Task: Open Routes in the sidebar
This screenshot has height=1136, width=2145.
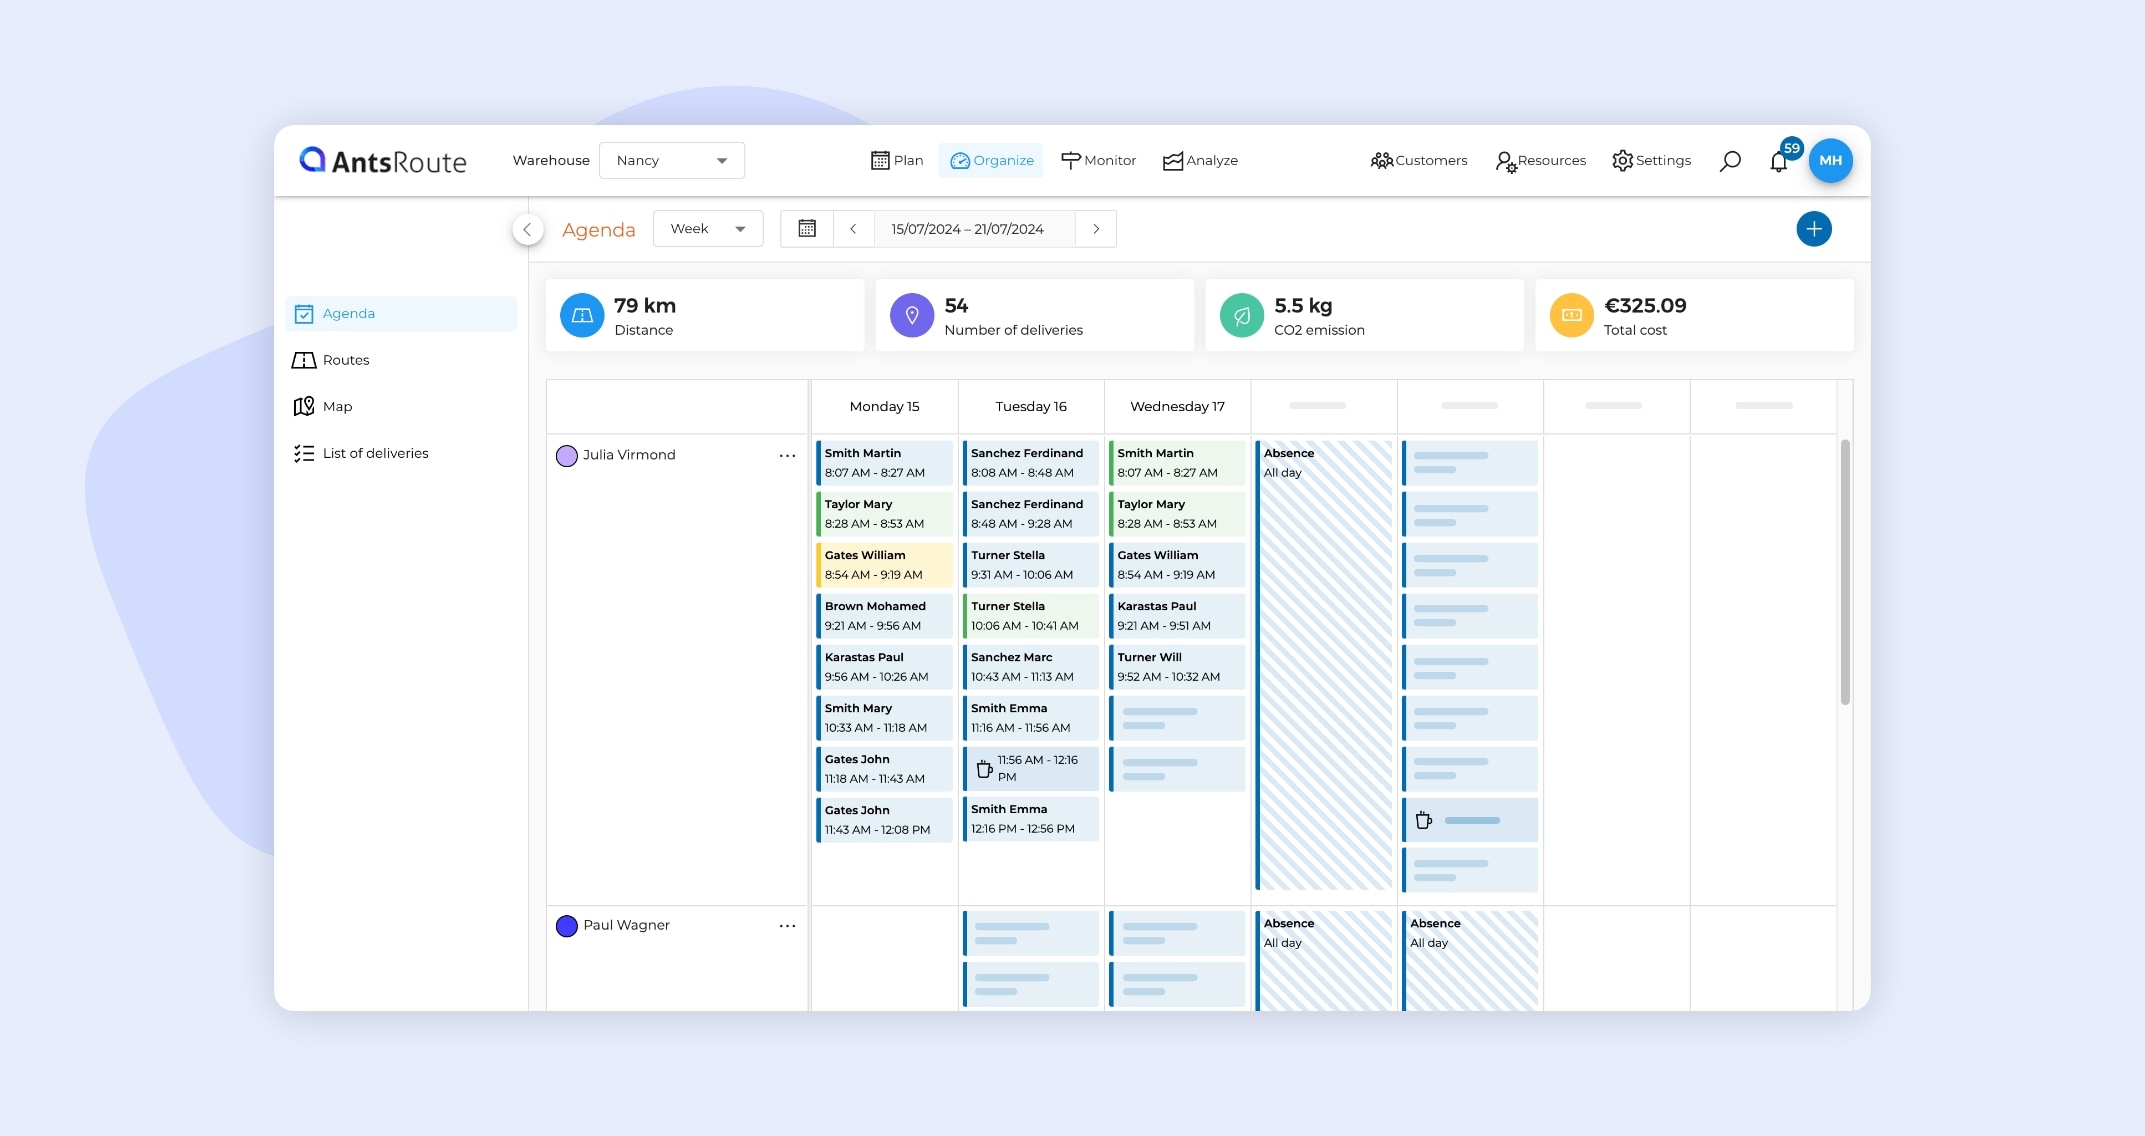Action: click(345, 360)
